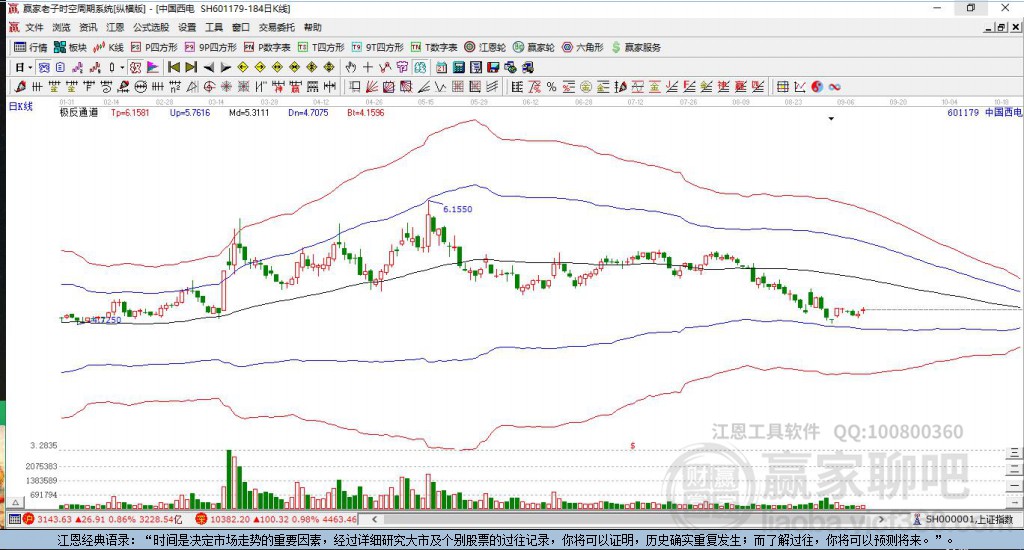The width and height of the screenshot is (1024, 550).
Task: Select the percent % tool
Action: (552, 86)
